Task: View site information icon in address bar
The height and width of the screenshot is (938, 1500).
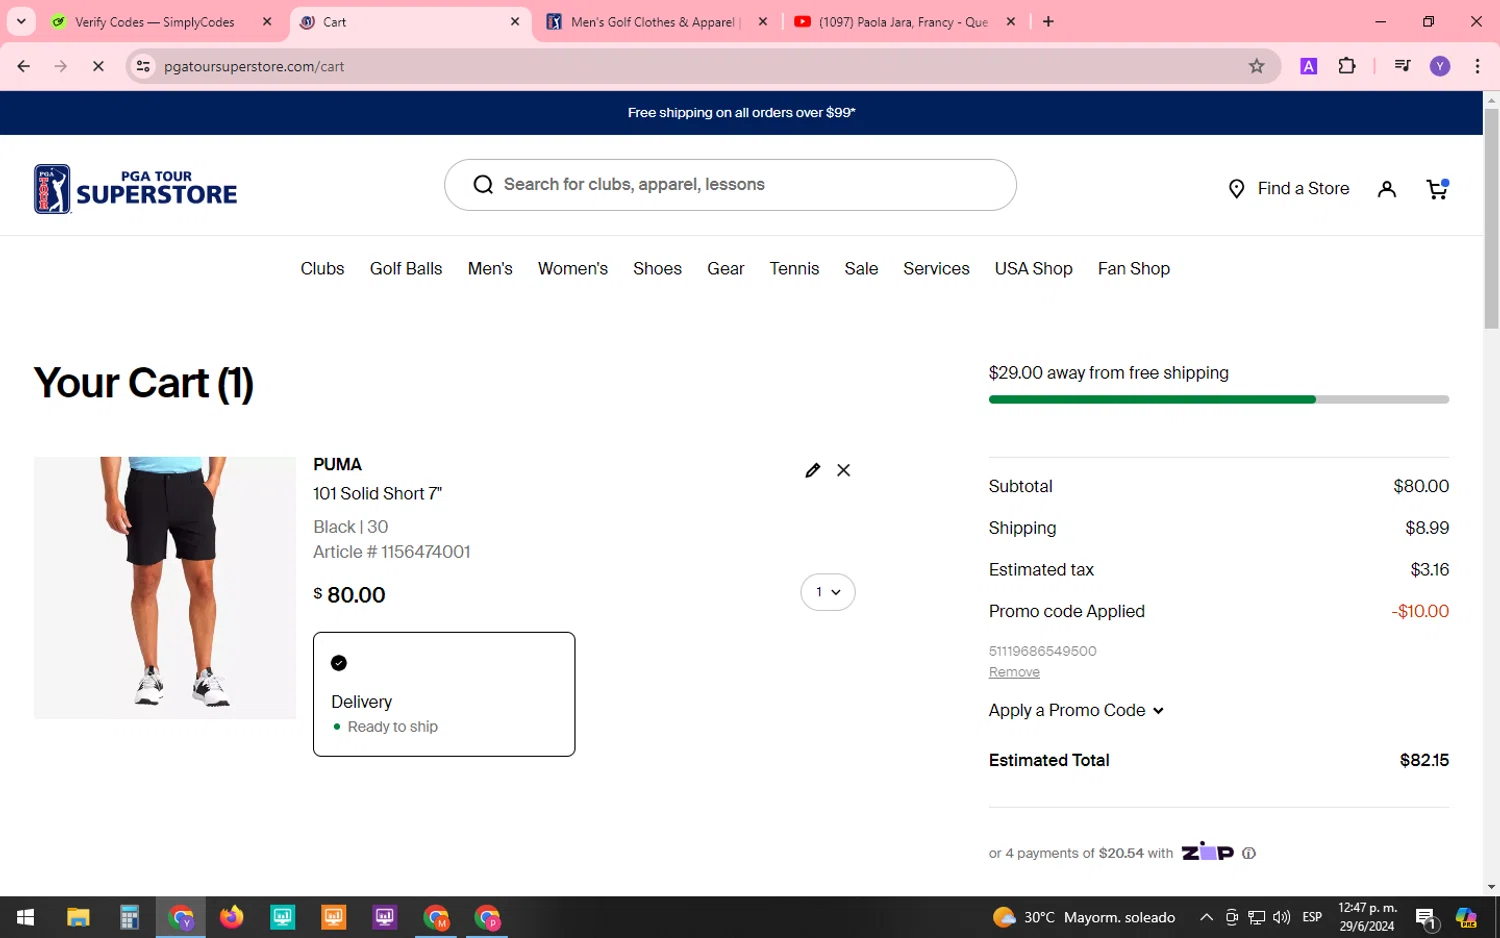Action: 143,66
